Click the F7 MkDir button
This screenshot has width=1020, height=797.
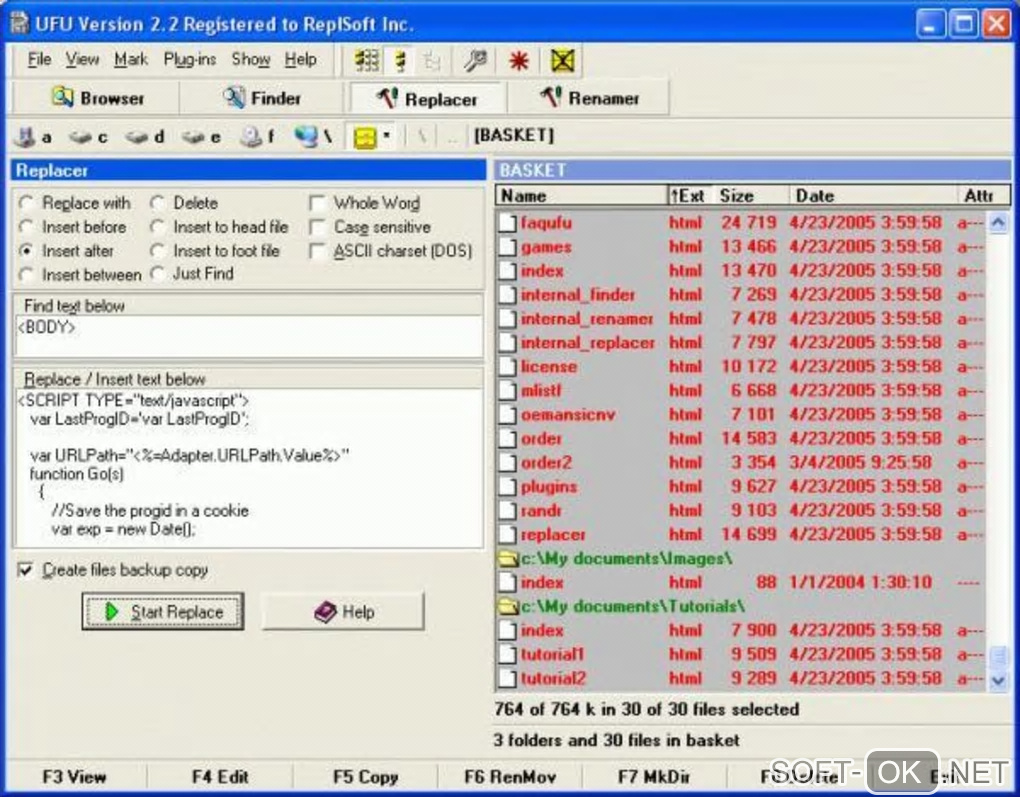coord(654,777)
